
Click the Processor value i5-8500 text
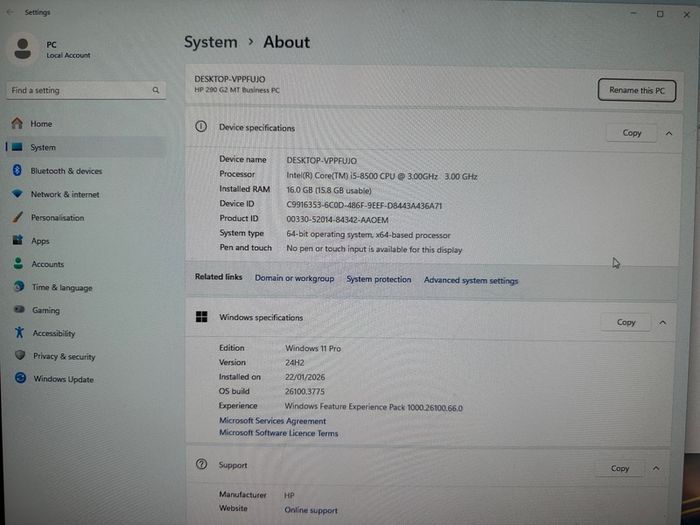[x=382, y=176]
